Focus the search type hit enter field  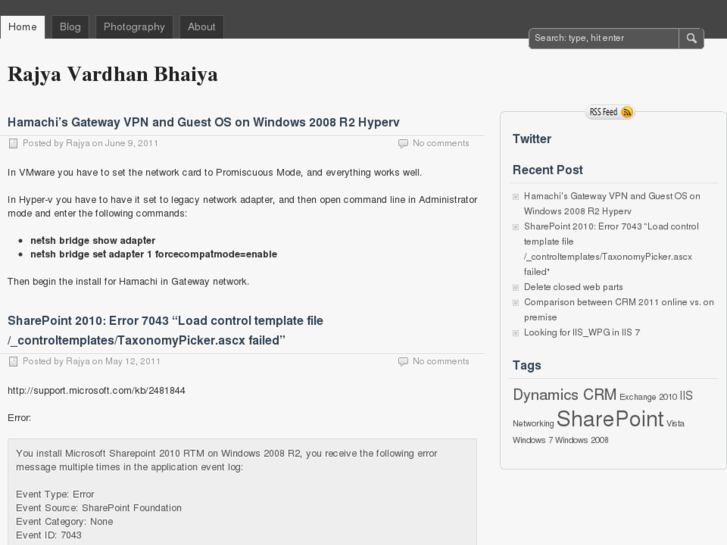[604, 38]
